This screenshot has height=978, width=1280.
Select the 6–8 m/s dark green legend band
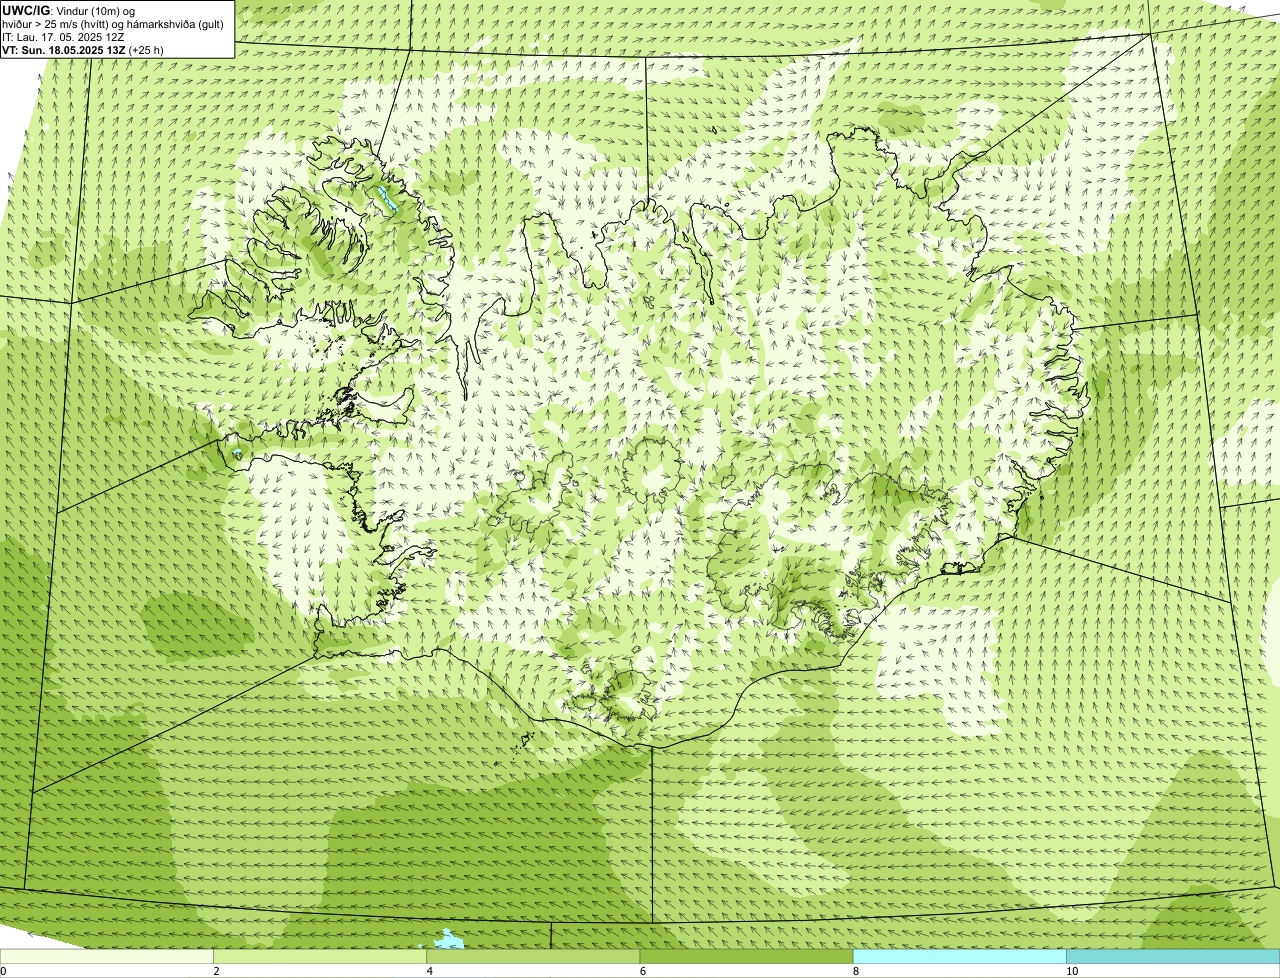pyautogui.click(x=746, y=956)
